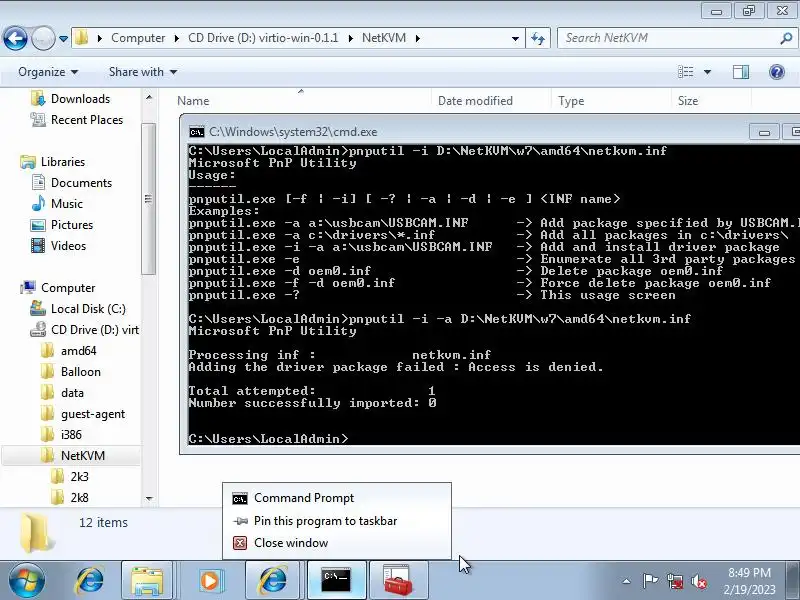Open Windows Explorer taskbar icon
This screenshot has height=600, width=800.
(x=147, y=581)
